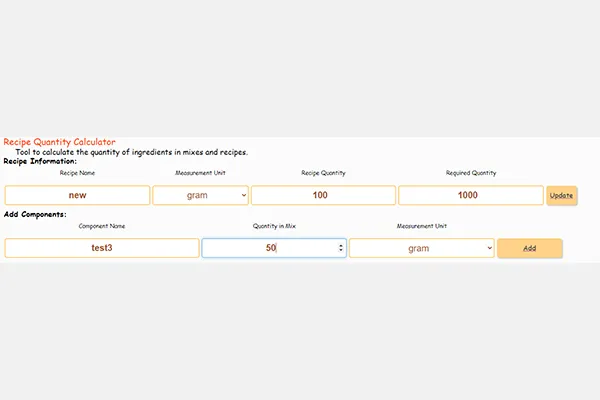600x400 pixels.
Task: Increase Quantity in Mix with up arrow
Action: click(341, 244)
